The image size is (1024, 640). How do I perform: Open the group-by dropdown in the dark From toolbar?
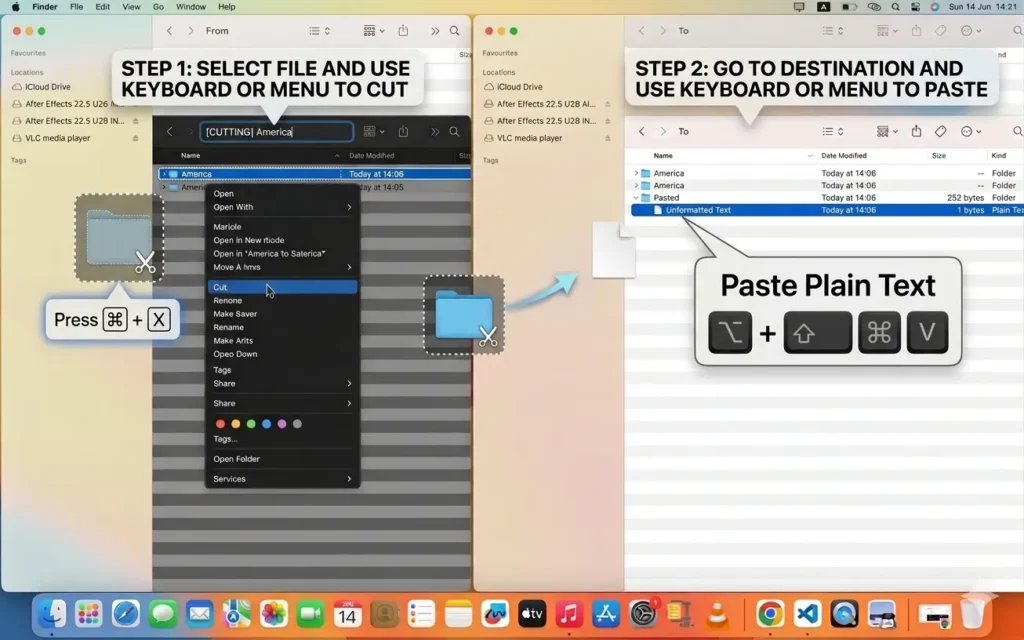pyautogui.click(x=374, y=132)
